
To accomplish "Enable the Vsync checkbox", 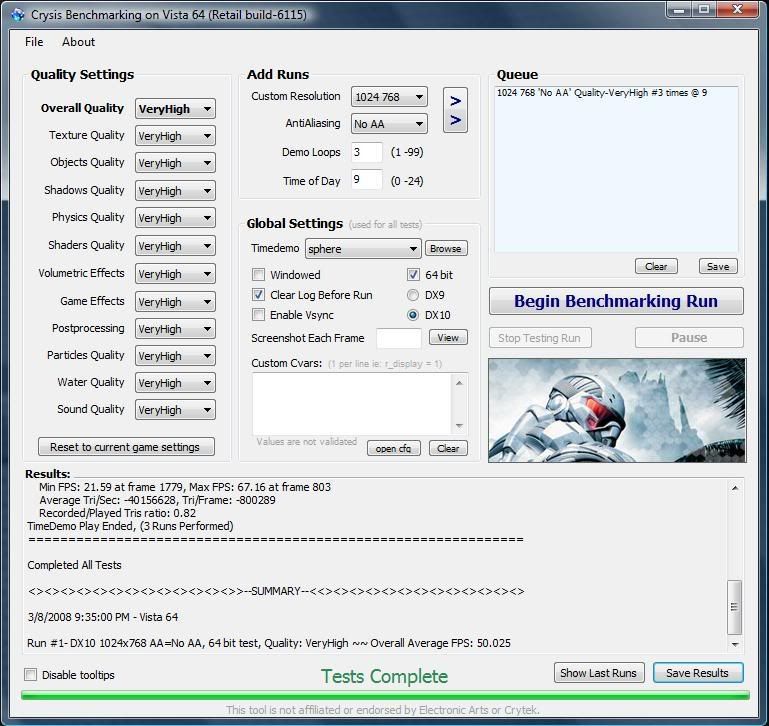I will click(x=258, y=314).
